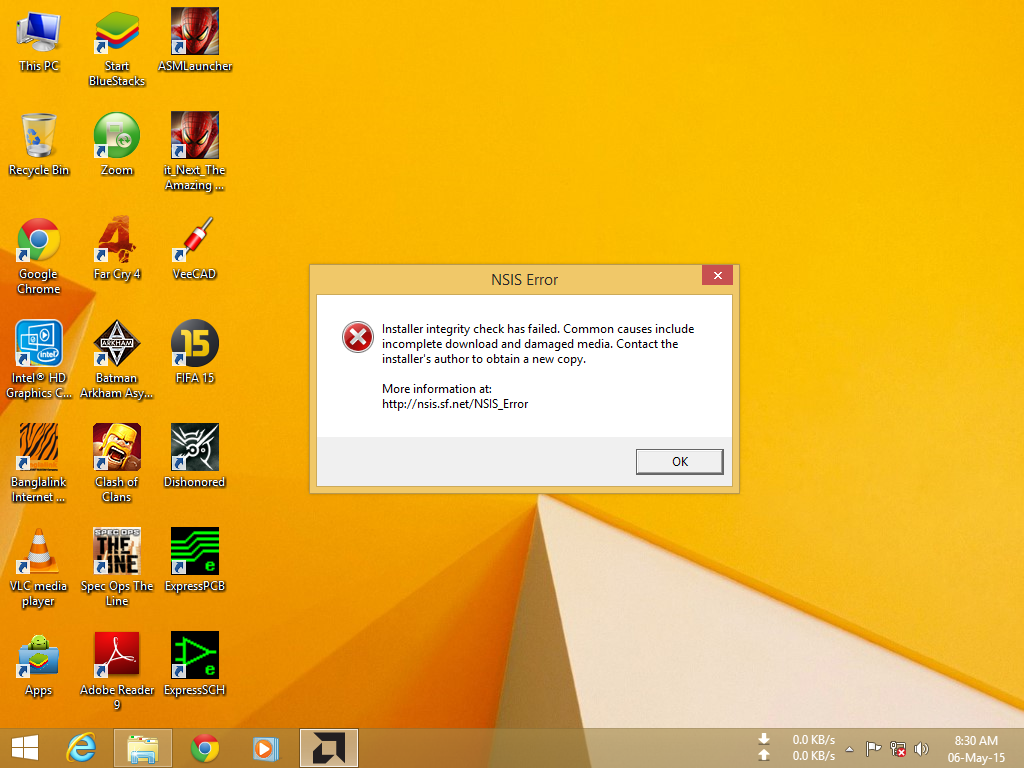This screenshot has width=1024, height=768.
Task: Select it_Next_The Amazing shortcut
Action: click(195, 152)
